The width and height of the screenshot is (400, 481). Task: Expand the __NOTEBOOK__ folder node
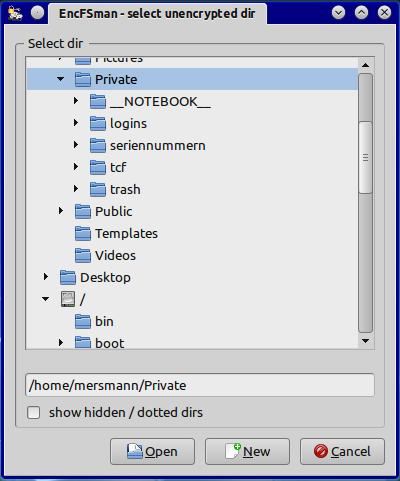coord(76,101)
